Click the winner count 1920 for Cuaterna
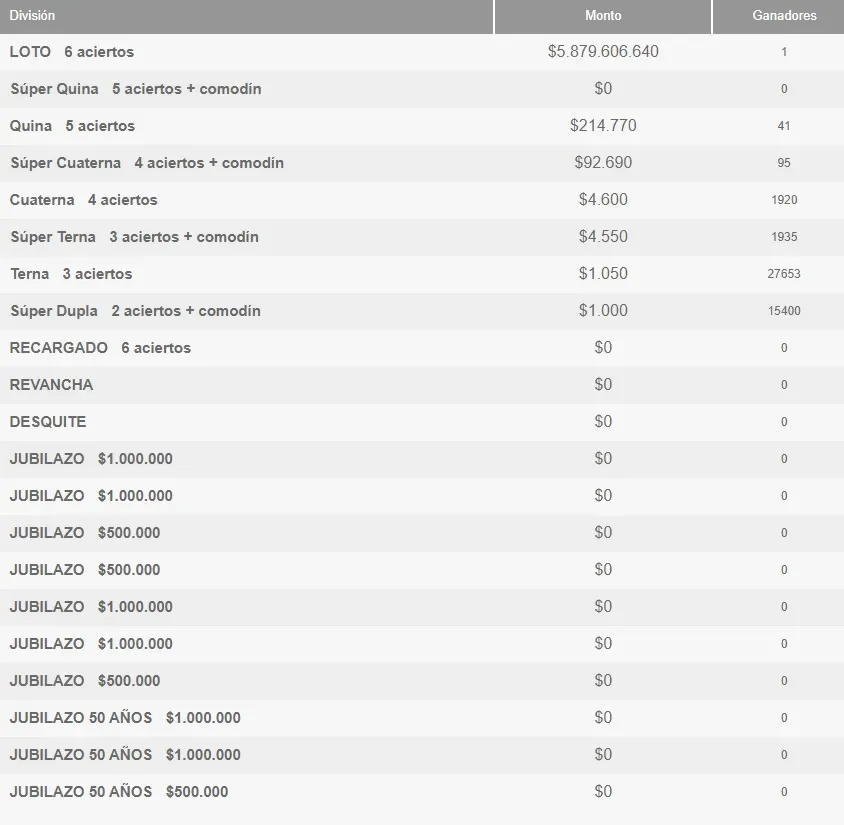This screenshot has height=825, width=844. (784, 199)
